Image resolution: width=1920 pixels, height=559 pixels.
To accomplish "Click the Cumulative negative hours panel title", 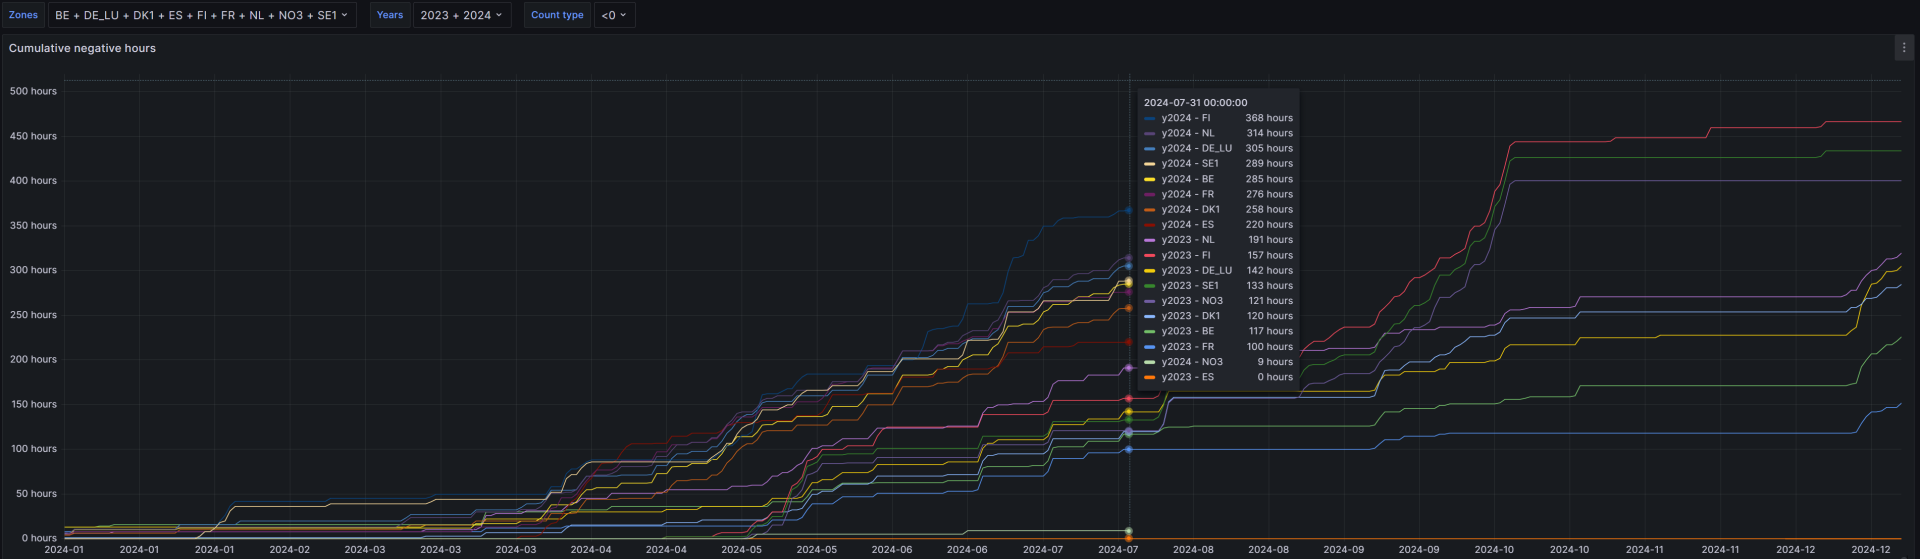I will point(82,48).
